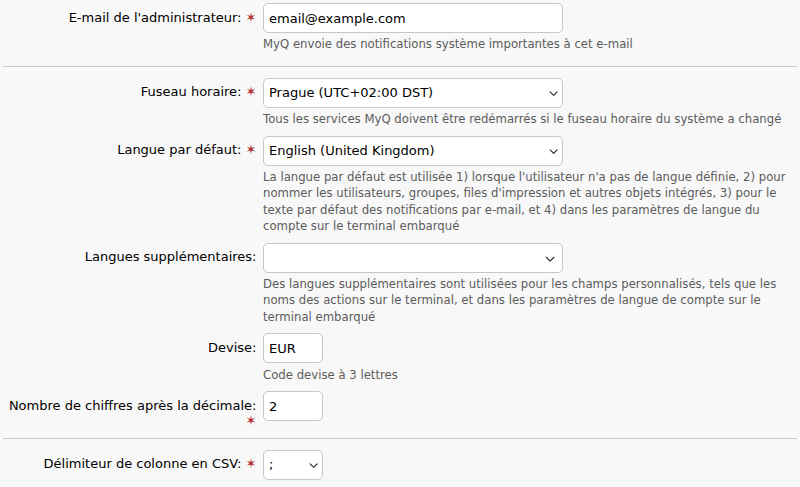Click the 'Tous les services MyQ' help text
Image resolution: width=800 pixels, height=487 pixels.
[522, 119]
